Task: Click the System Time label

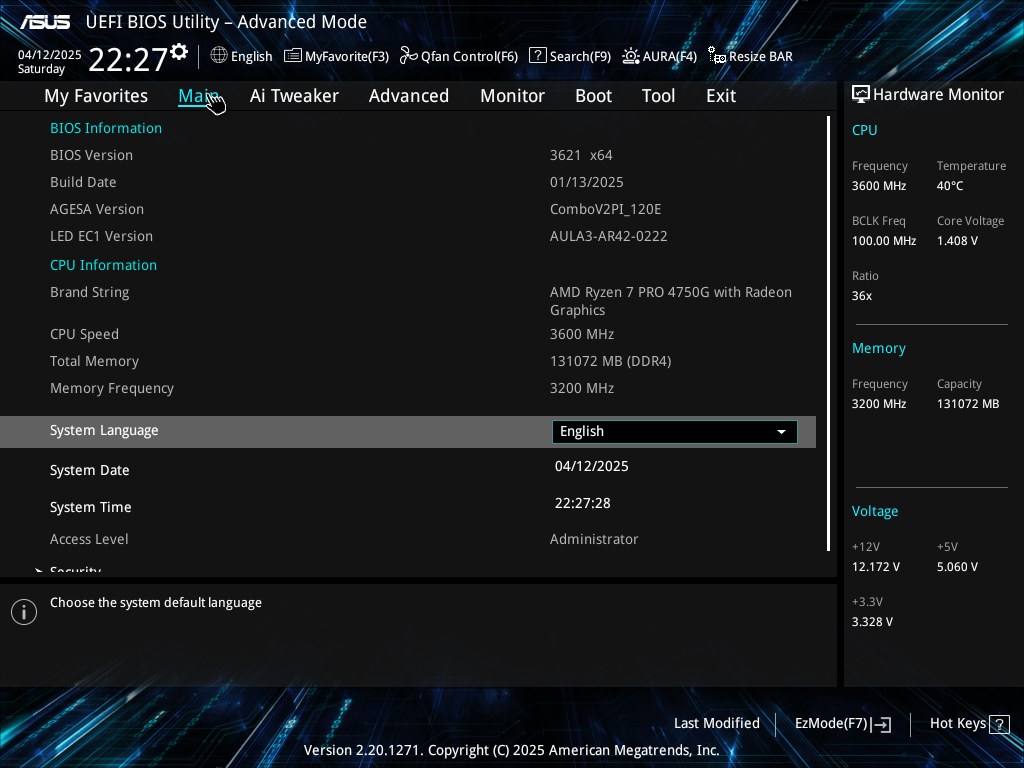Action: (x=91, y=507)
